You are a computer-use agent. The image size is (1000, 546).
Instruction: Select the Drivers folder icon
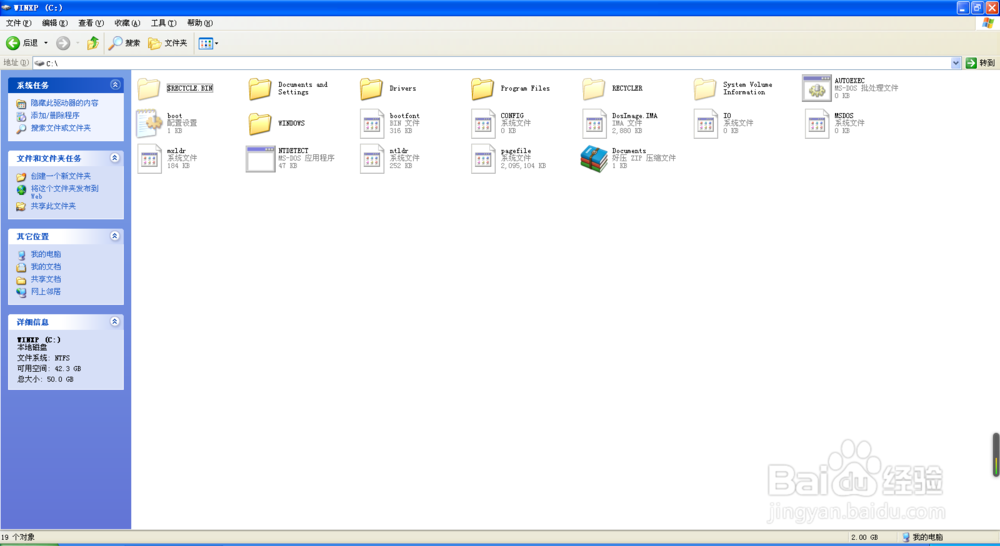point(371,89)
